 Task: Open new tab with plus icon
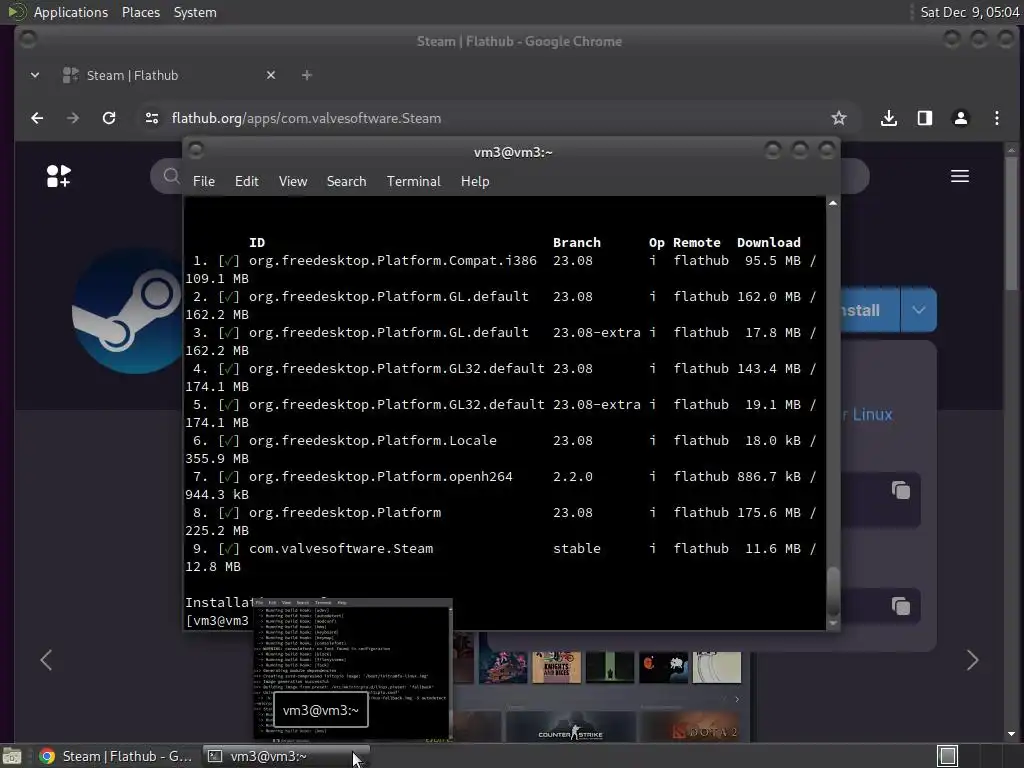[x=306, y=75]
